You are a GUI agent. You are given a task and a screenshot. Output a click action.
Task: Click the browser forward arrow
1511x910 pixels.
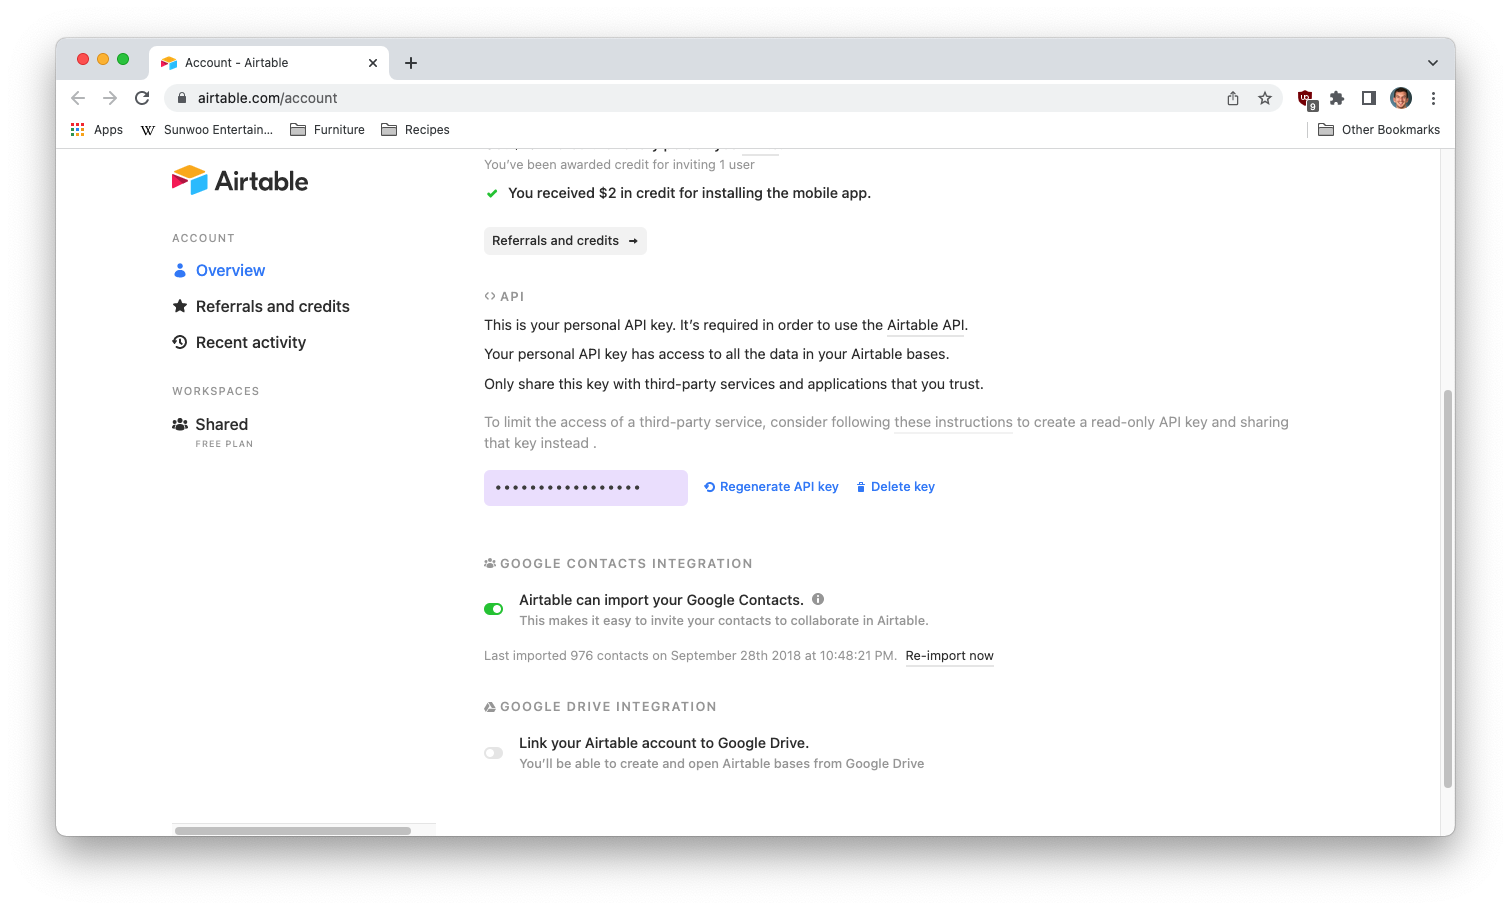tap(110, 98)
